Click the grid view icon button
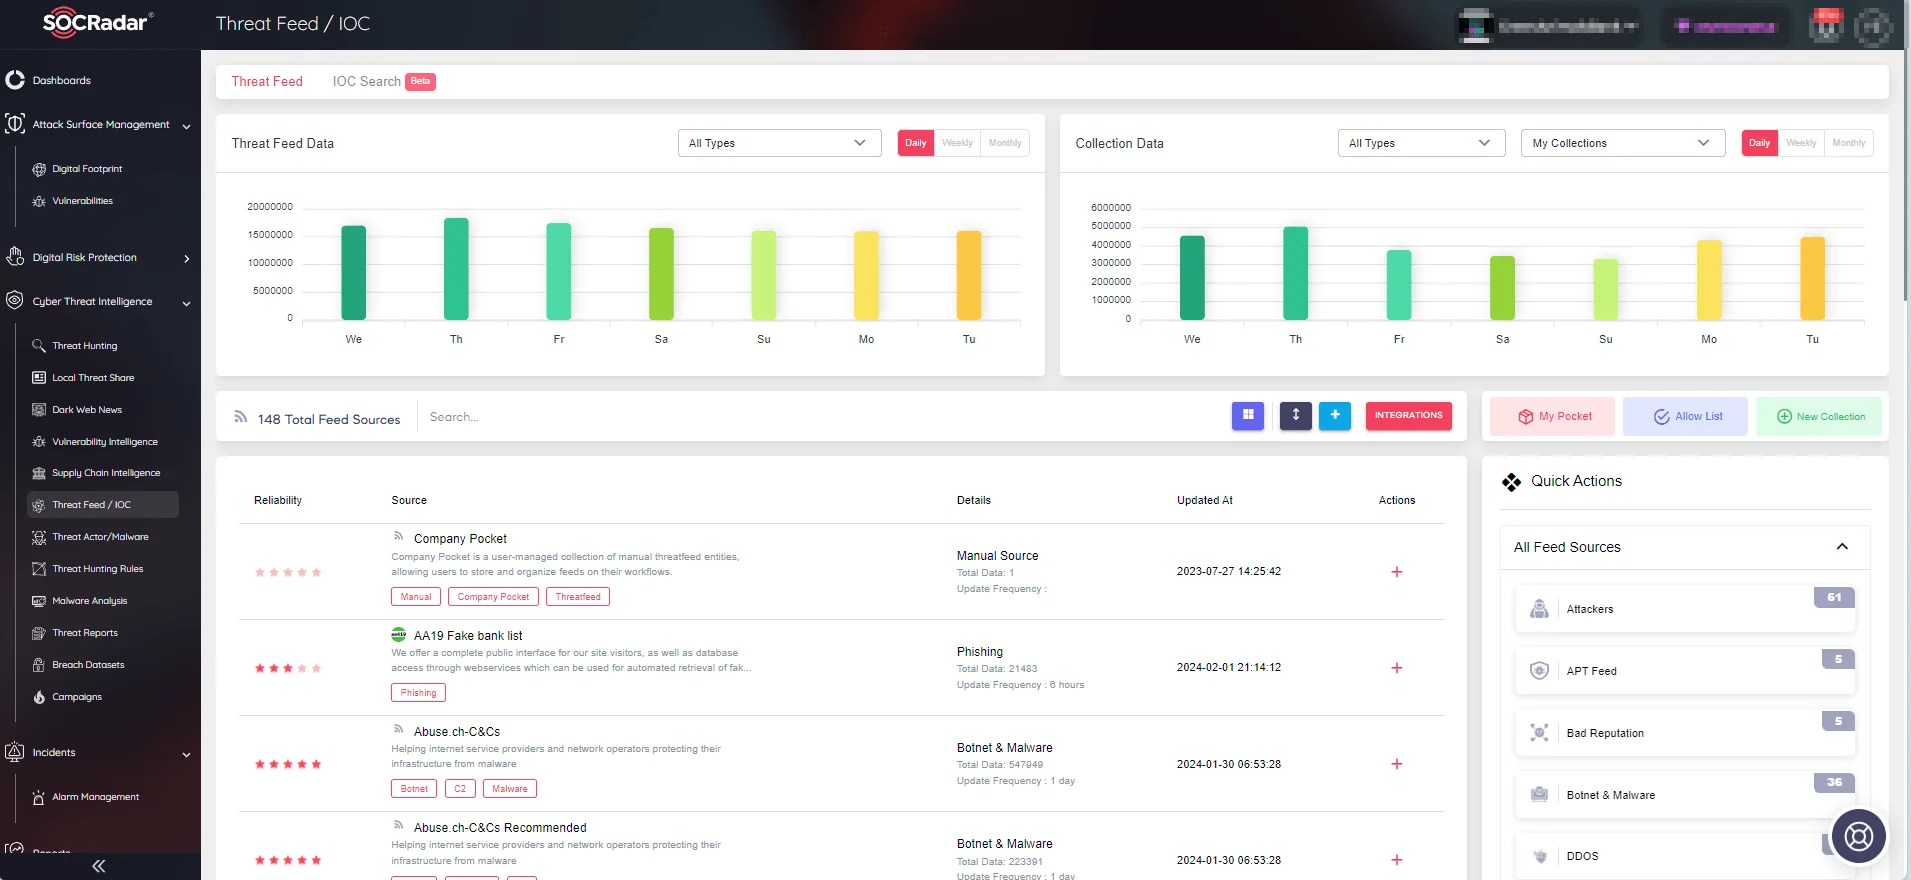The height and width of the screenshot is (880, 1911). (1248, 415)
